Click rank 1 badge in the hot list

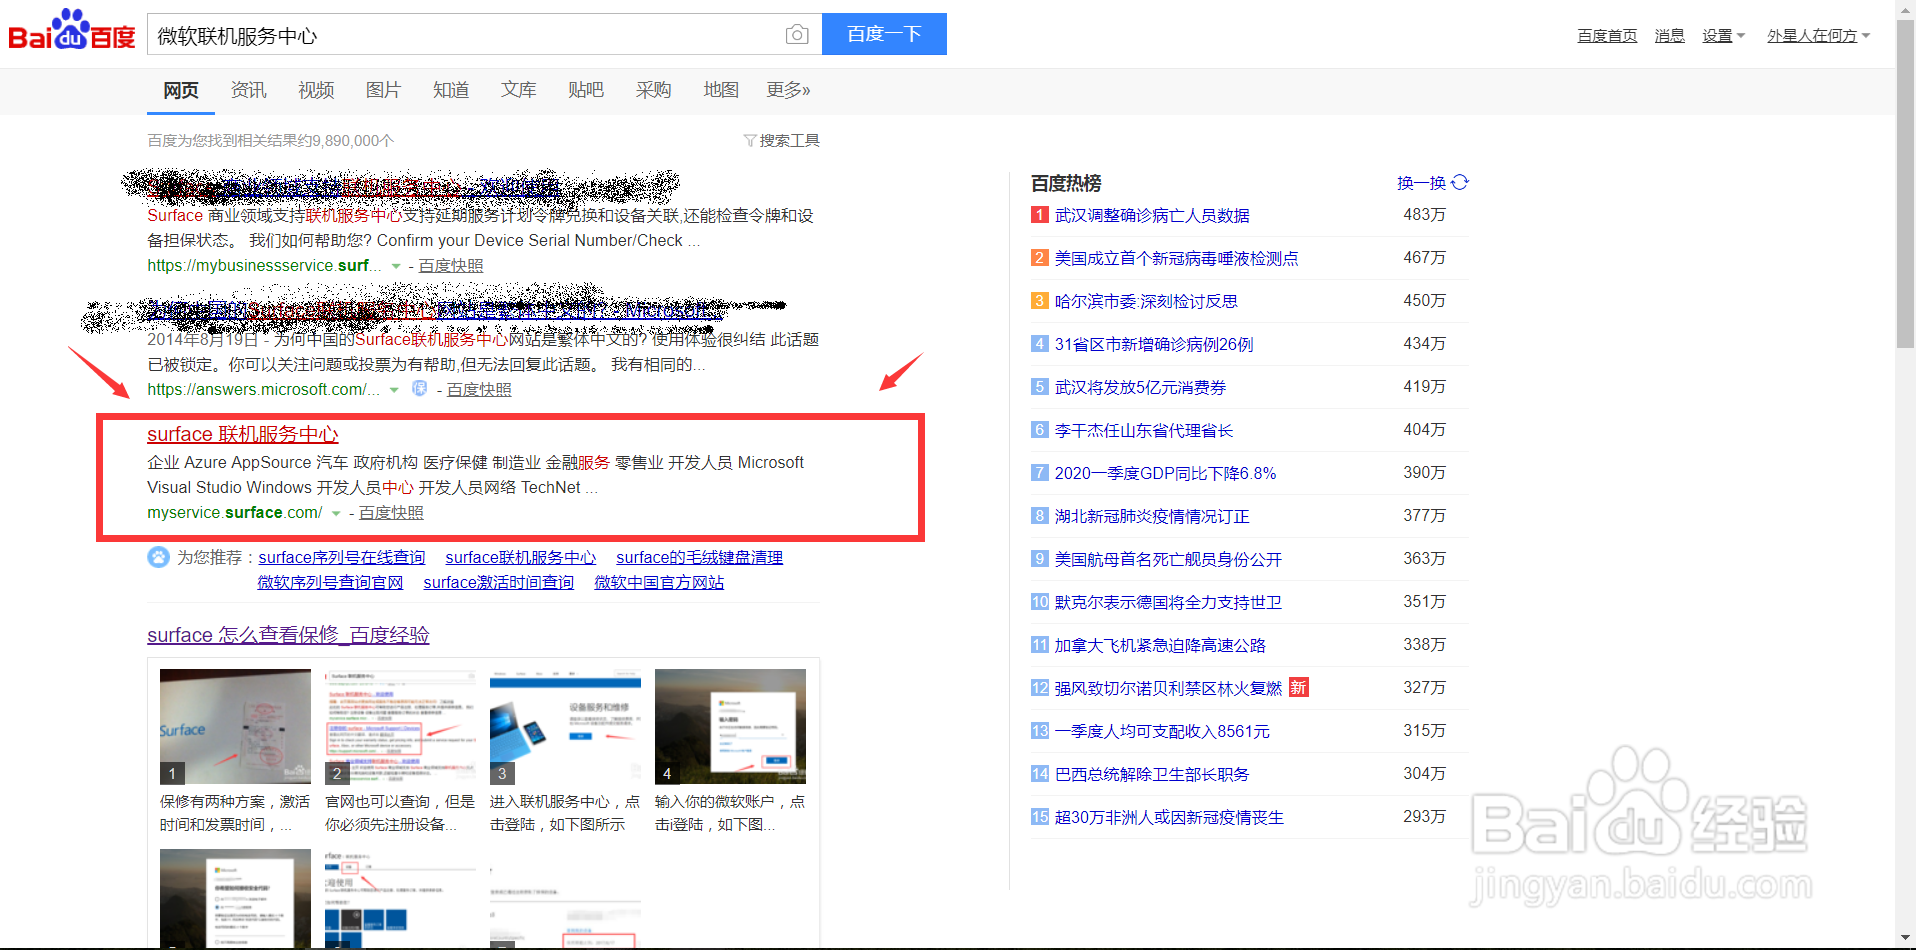pyautogui.click(x=1040, y=215)
